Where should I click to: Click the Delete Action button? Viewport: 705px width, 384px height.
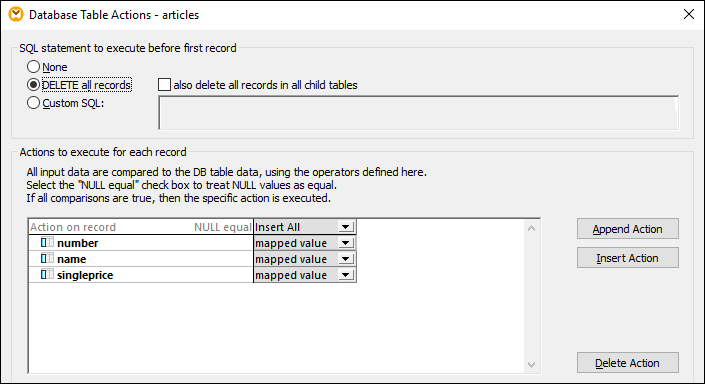628,363
